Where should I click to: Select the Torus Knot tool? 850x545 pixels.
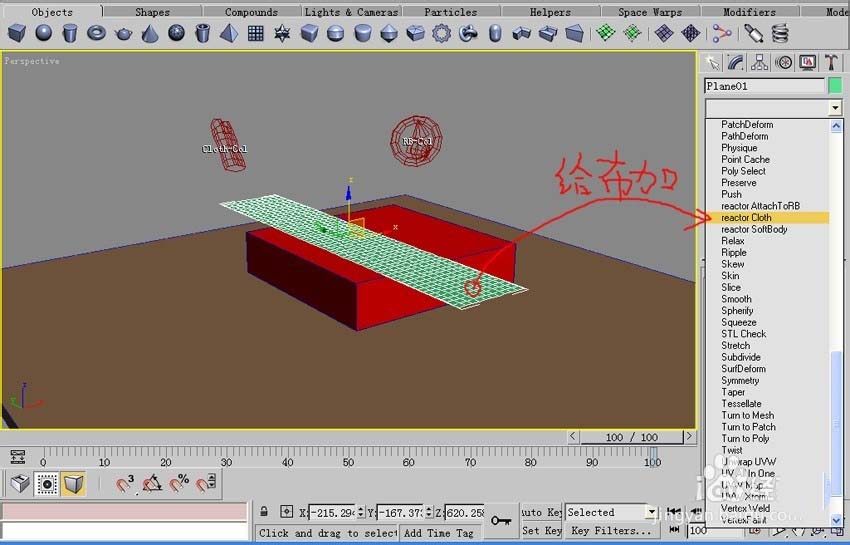tap(468, 34)
